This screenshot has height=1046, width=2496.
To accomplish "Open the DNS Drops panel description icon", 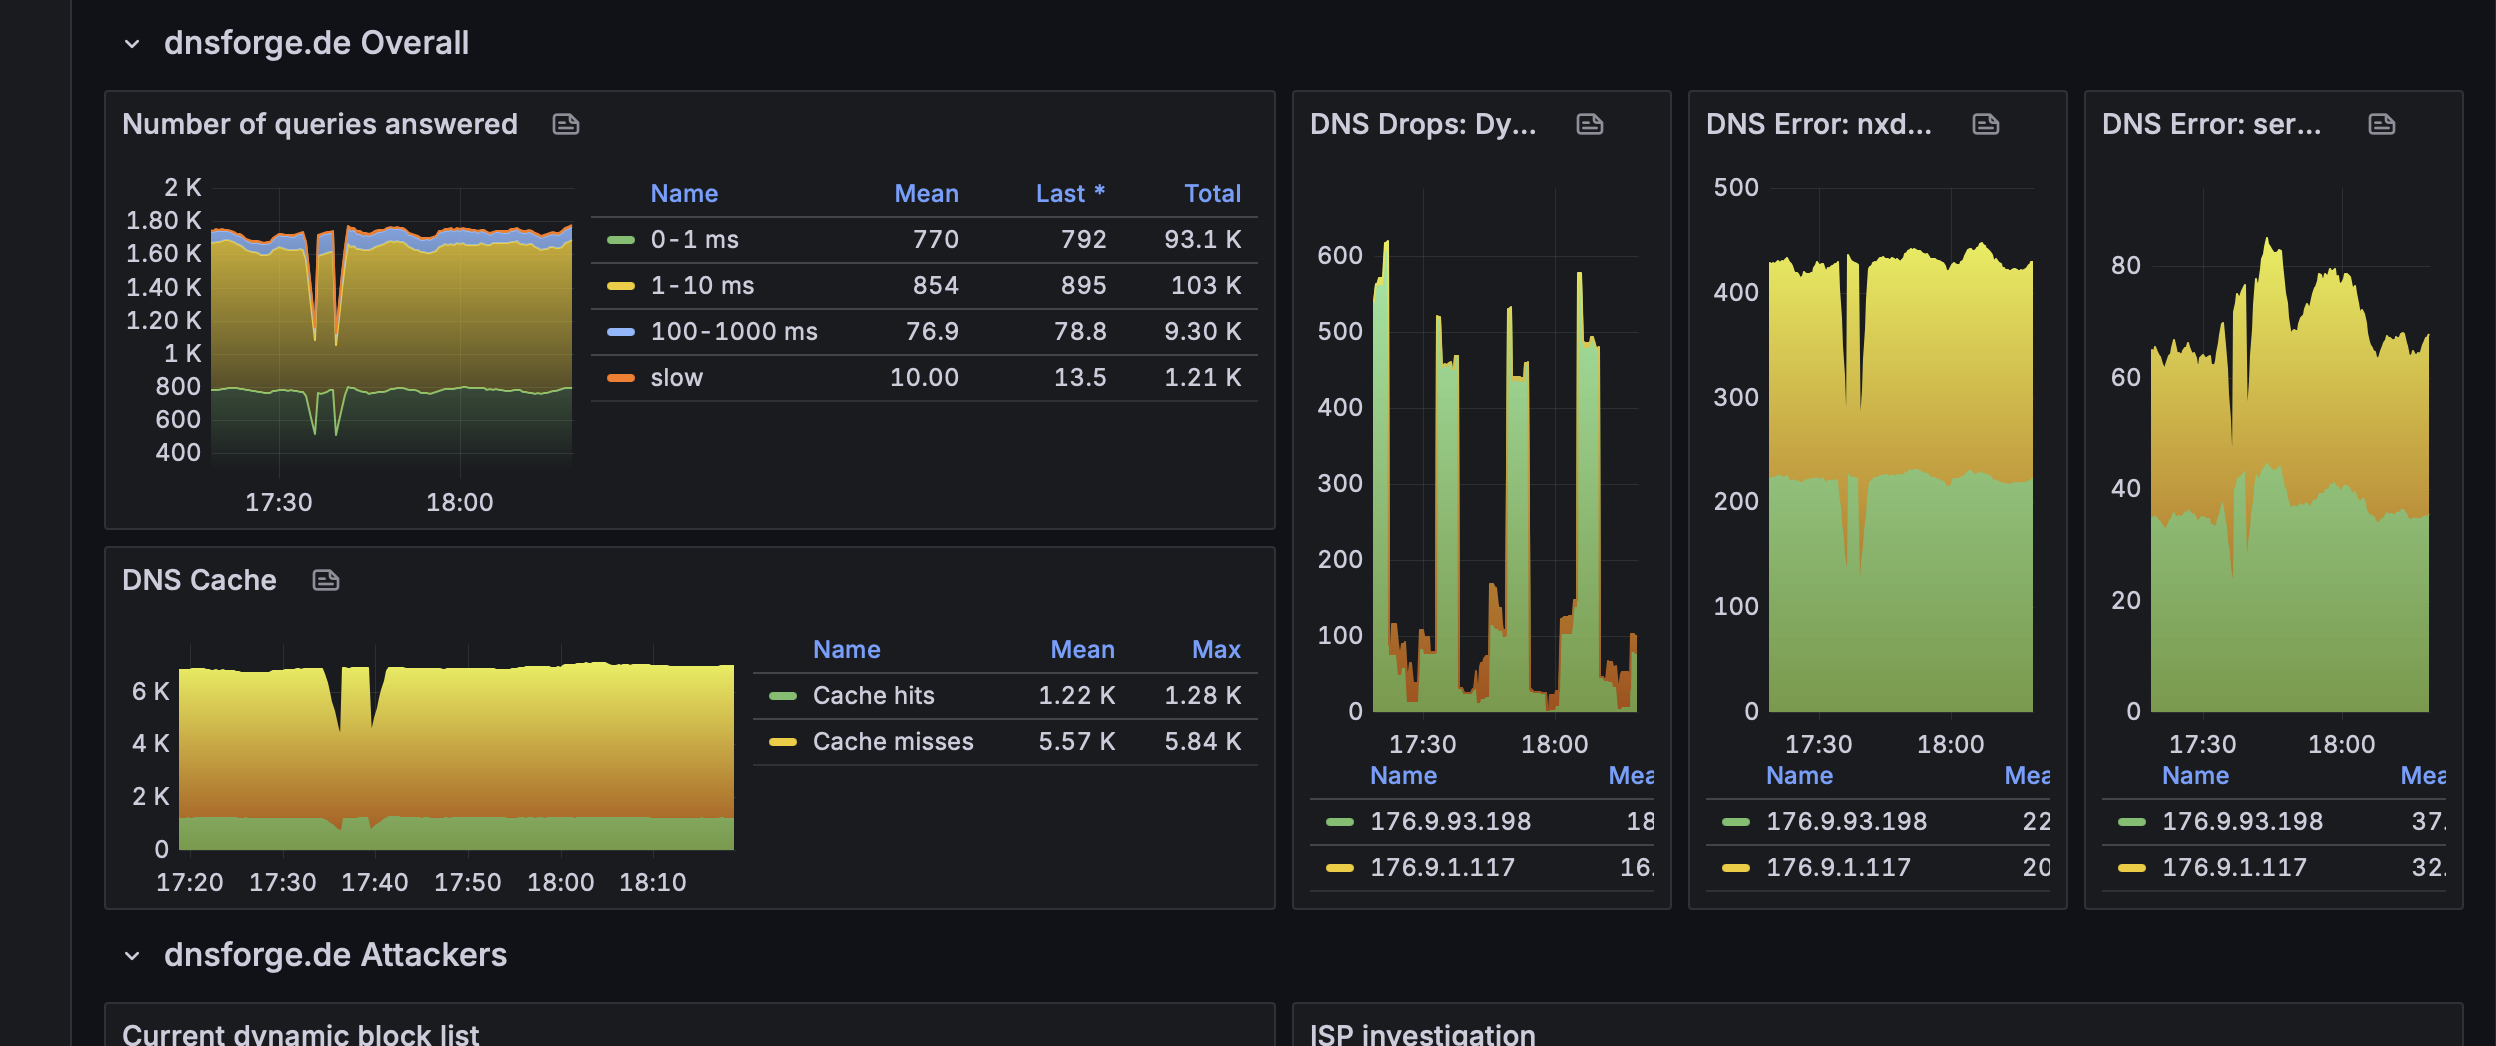I will point(1590,124).
